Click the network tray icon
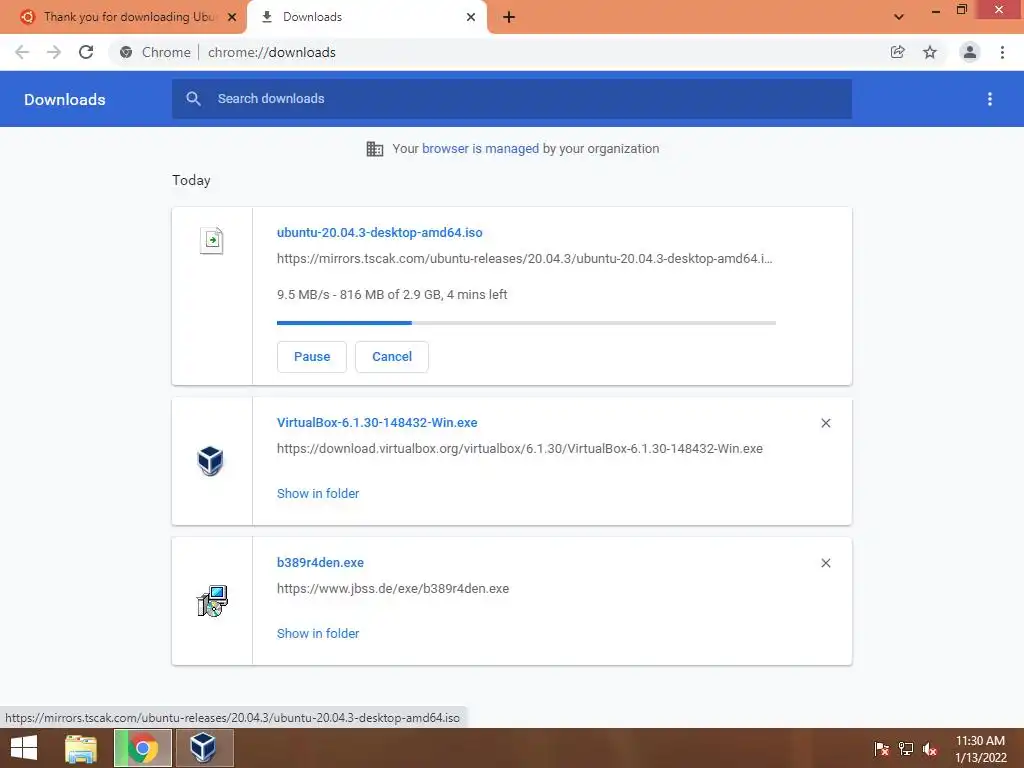 [x=906, y=749]
